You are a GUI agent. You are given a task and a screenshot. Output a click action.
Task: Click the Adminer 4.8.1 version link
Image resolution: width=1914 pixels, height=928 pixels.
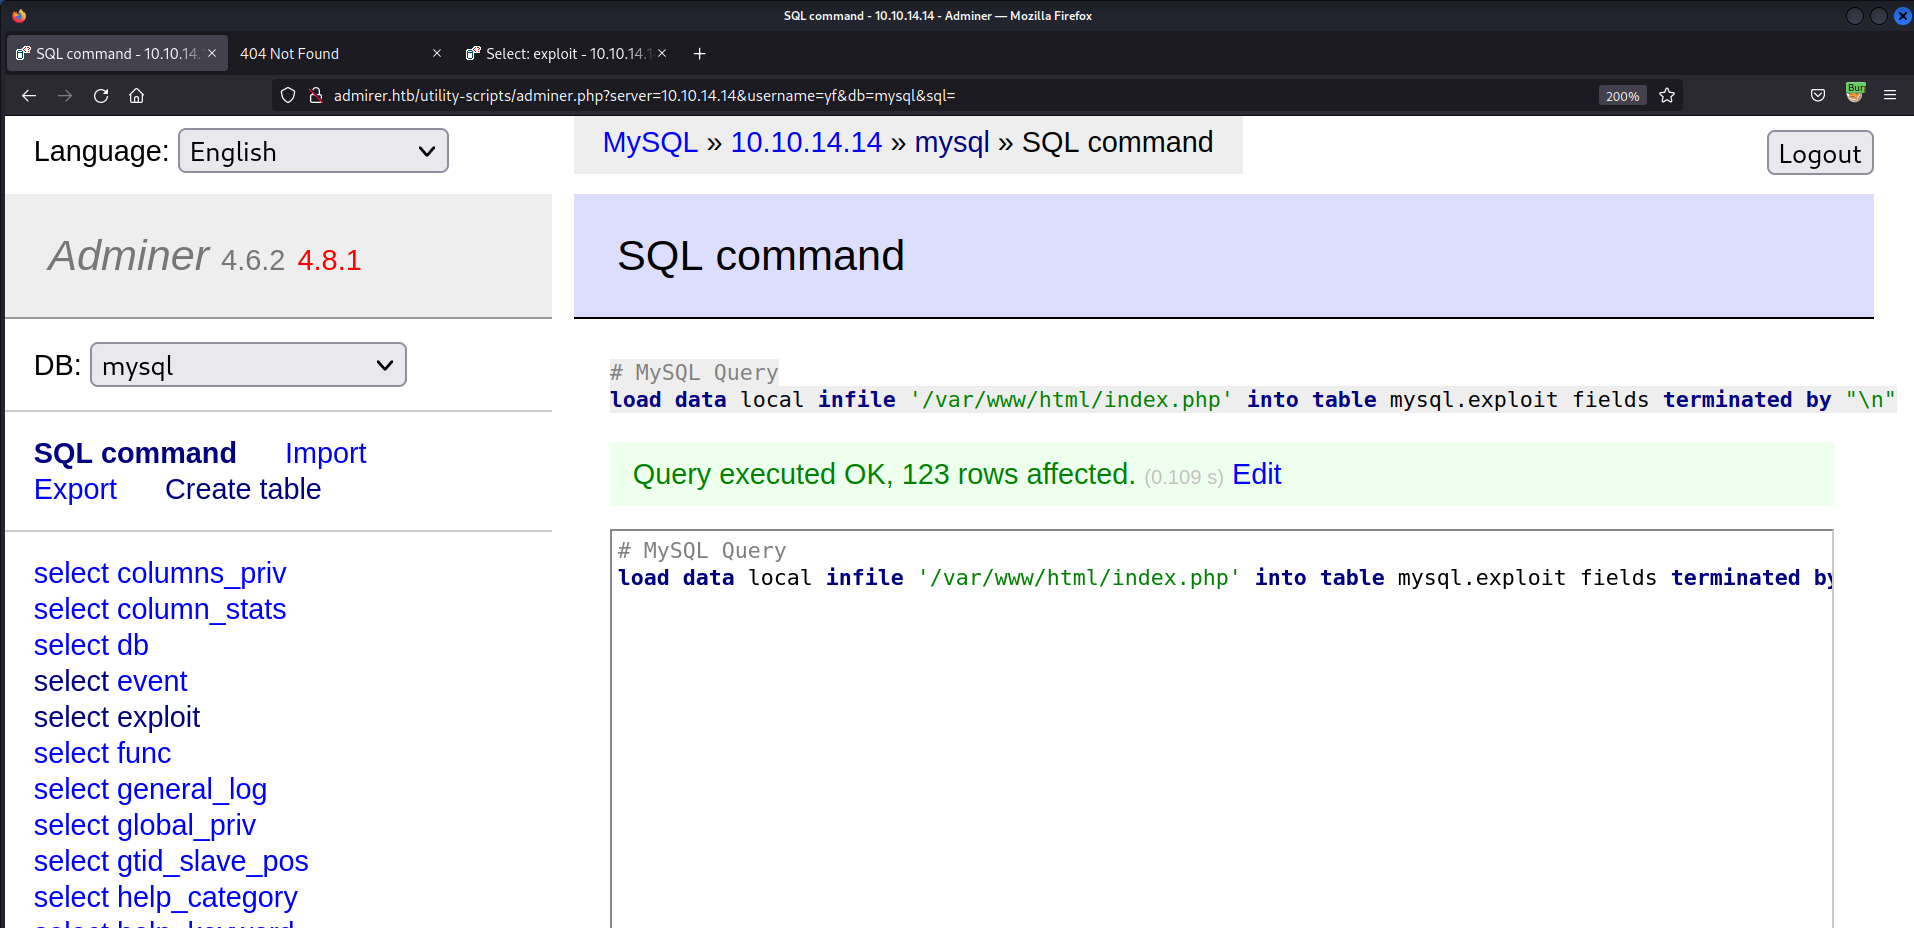[329, 260]
